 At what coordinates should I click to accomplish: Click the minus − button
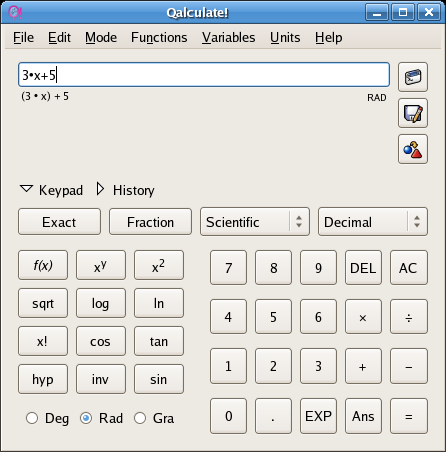409,366
